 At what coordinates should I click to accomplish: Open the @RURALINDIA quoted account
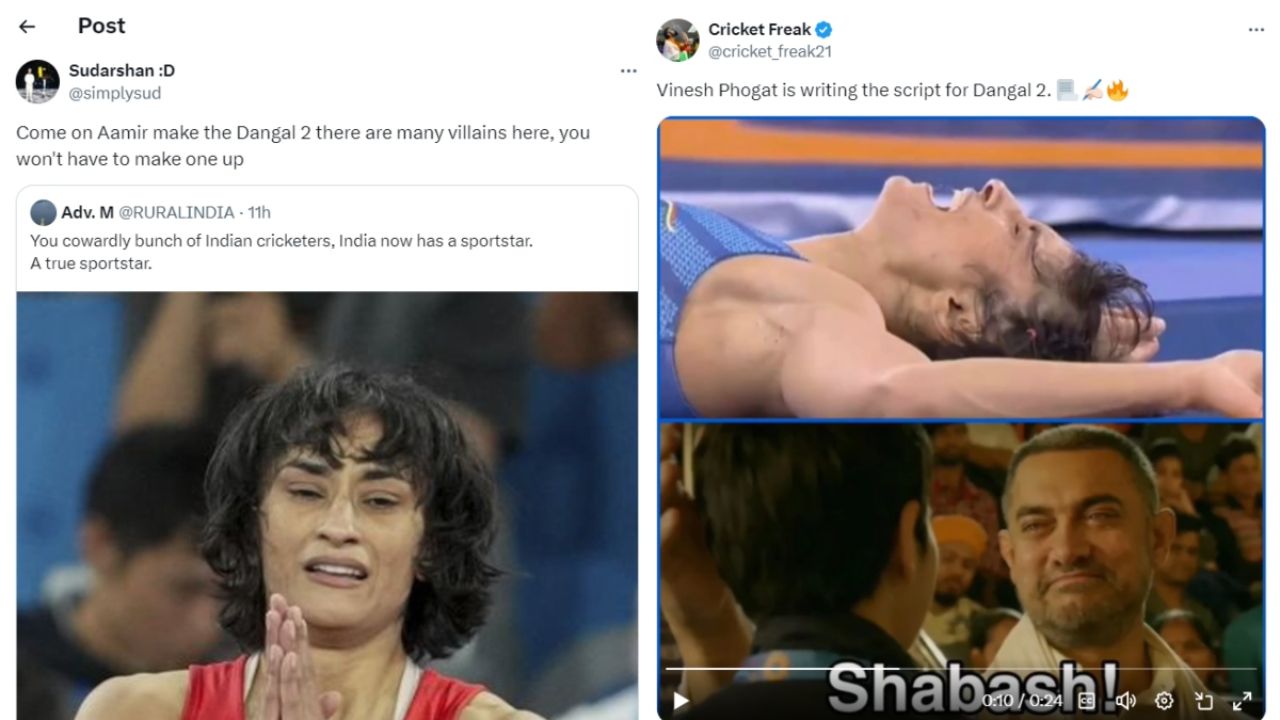177,212
